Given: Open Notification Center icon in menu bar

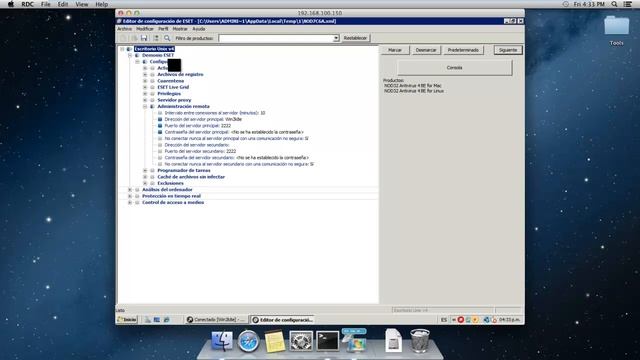Looking at the screenshot, I should 628,4.
